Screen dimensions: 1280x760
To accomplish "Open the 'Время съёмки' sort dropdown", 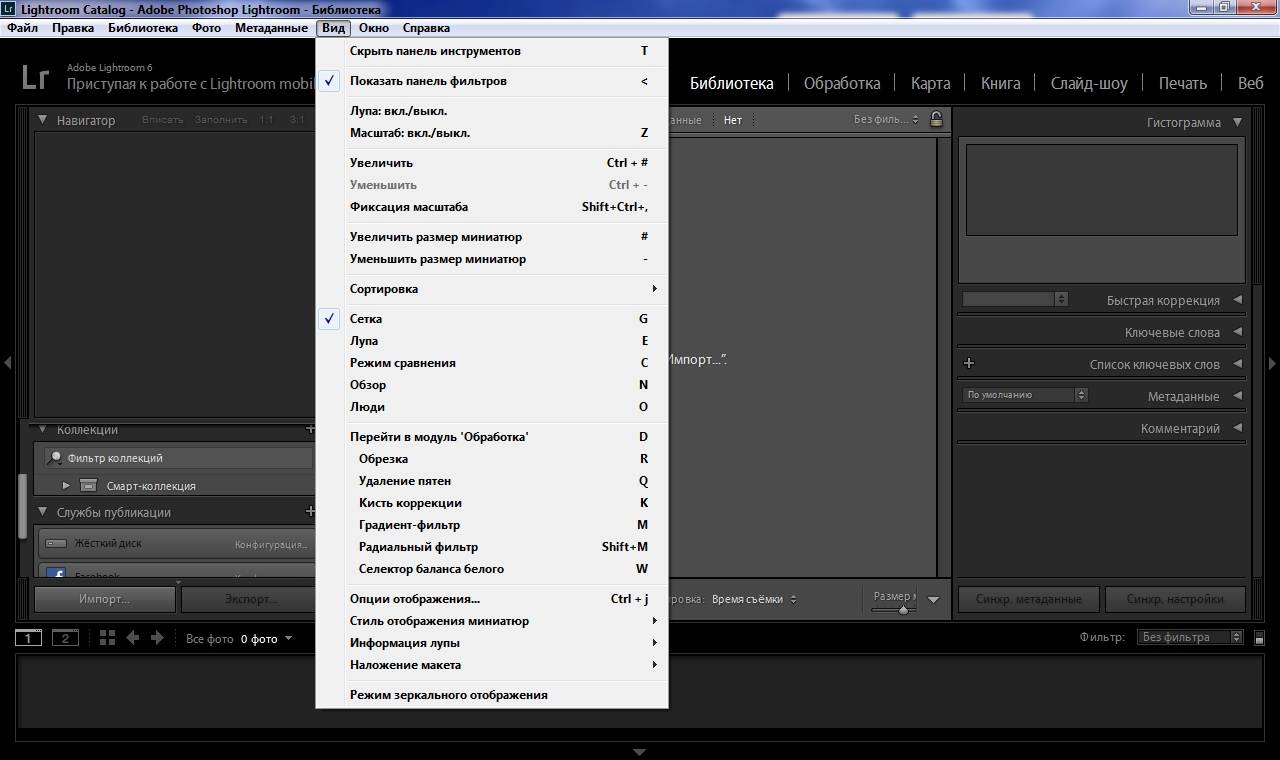I will click(x=754, y=599).
